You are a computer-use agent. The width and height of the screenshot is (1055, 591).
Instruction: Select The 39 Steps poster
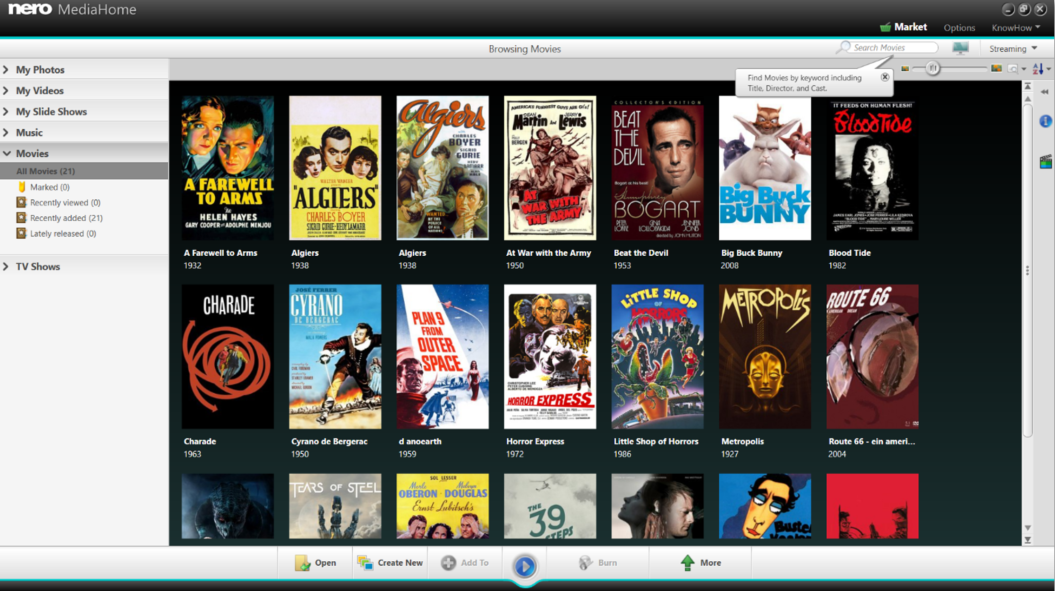(550, 506)
